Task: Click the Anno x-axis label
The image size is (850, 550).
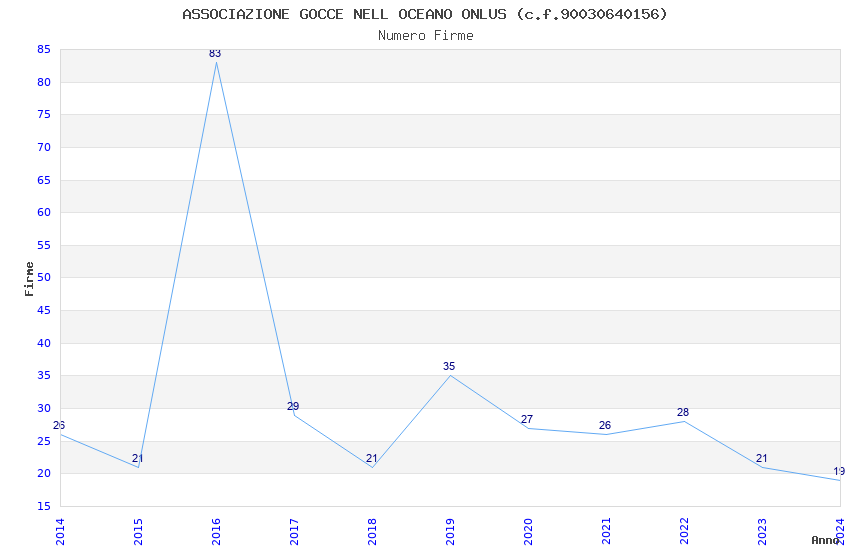Action: (x=825, y=540)
